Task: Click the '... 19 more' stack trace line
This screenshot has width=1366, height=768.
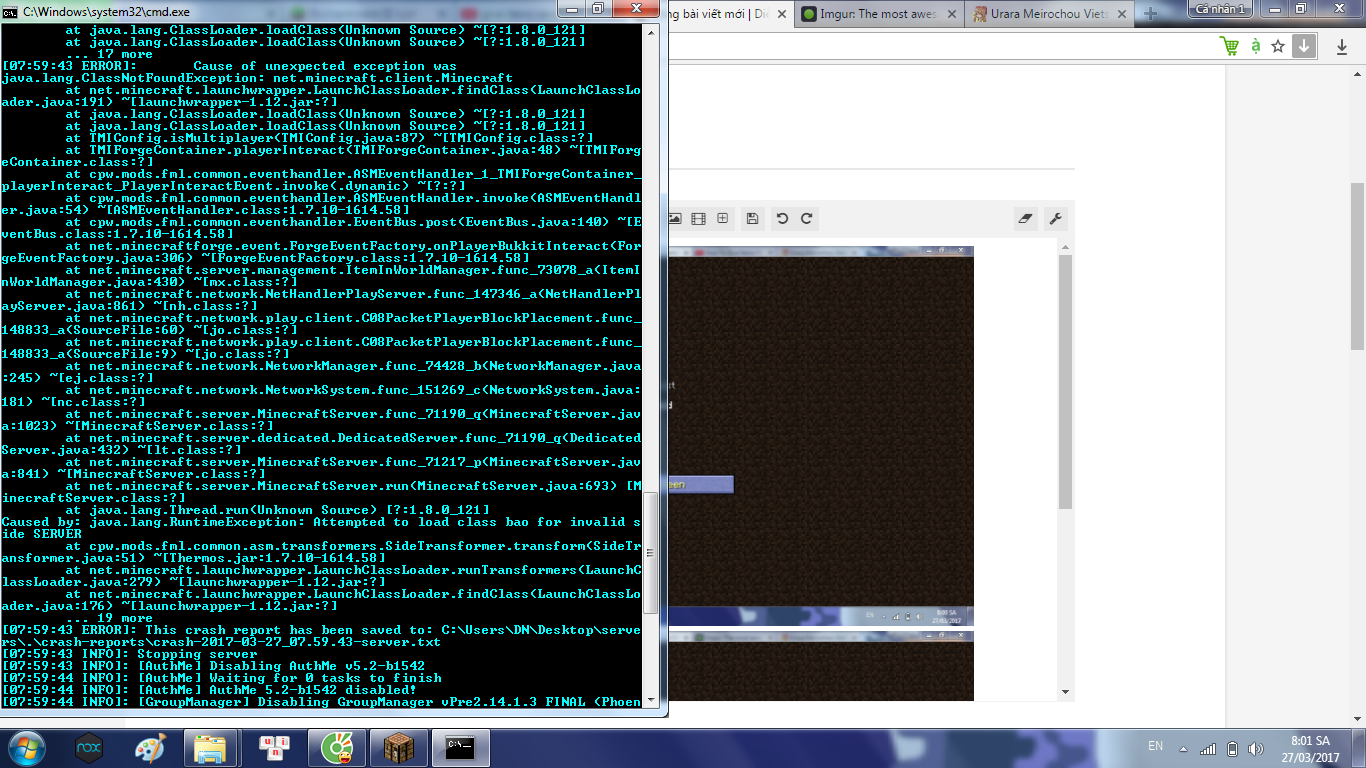Action: [110, 618]
